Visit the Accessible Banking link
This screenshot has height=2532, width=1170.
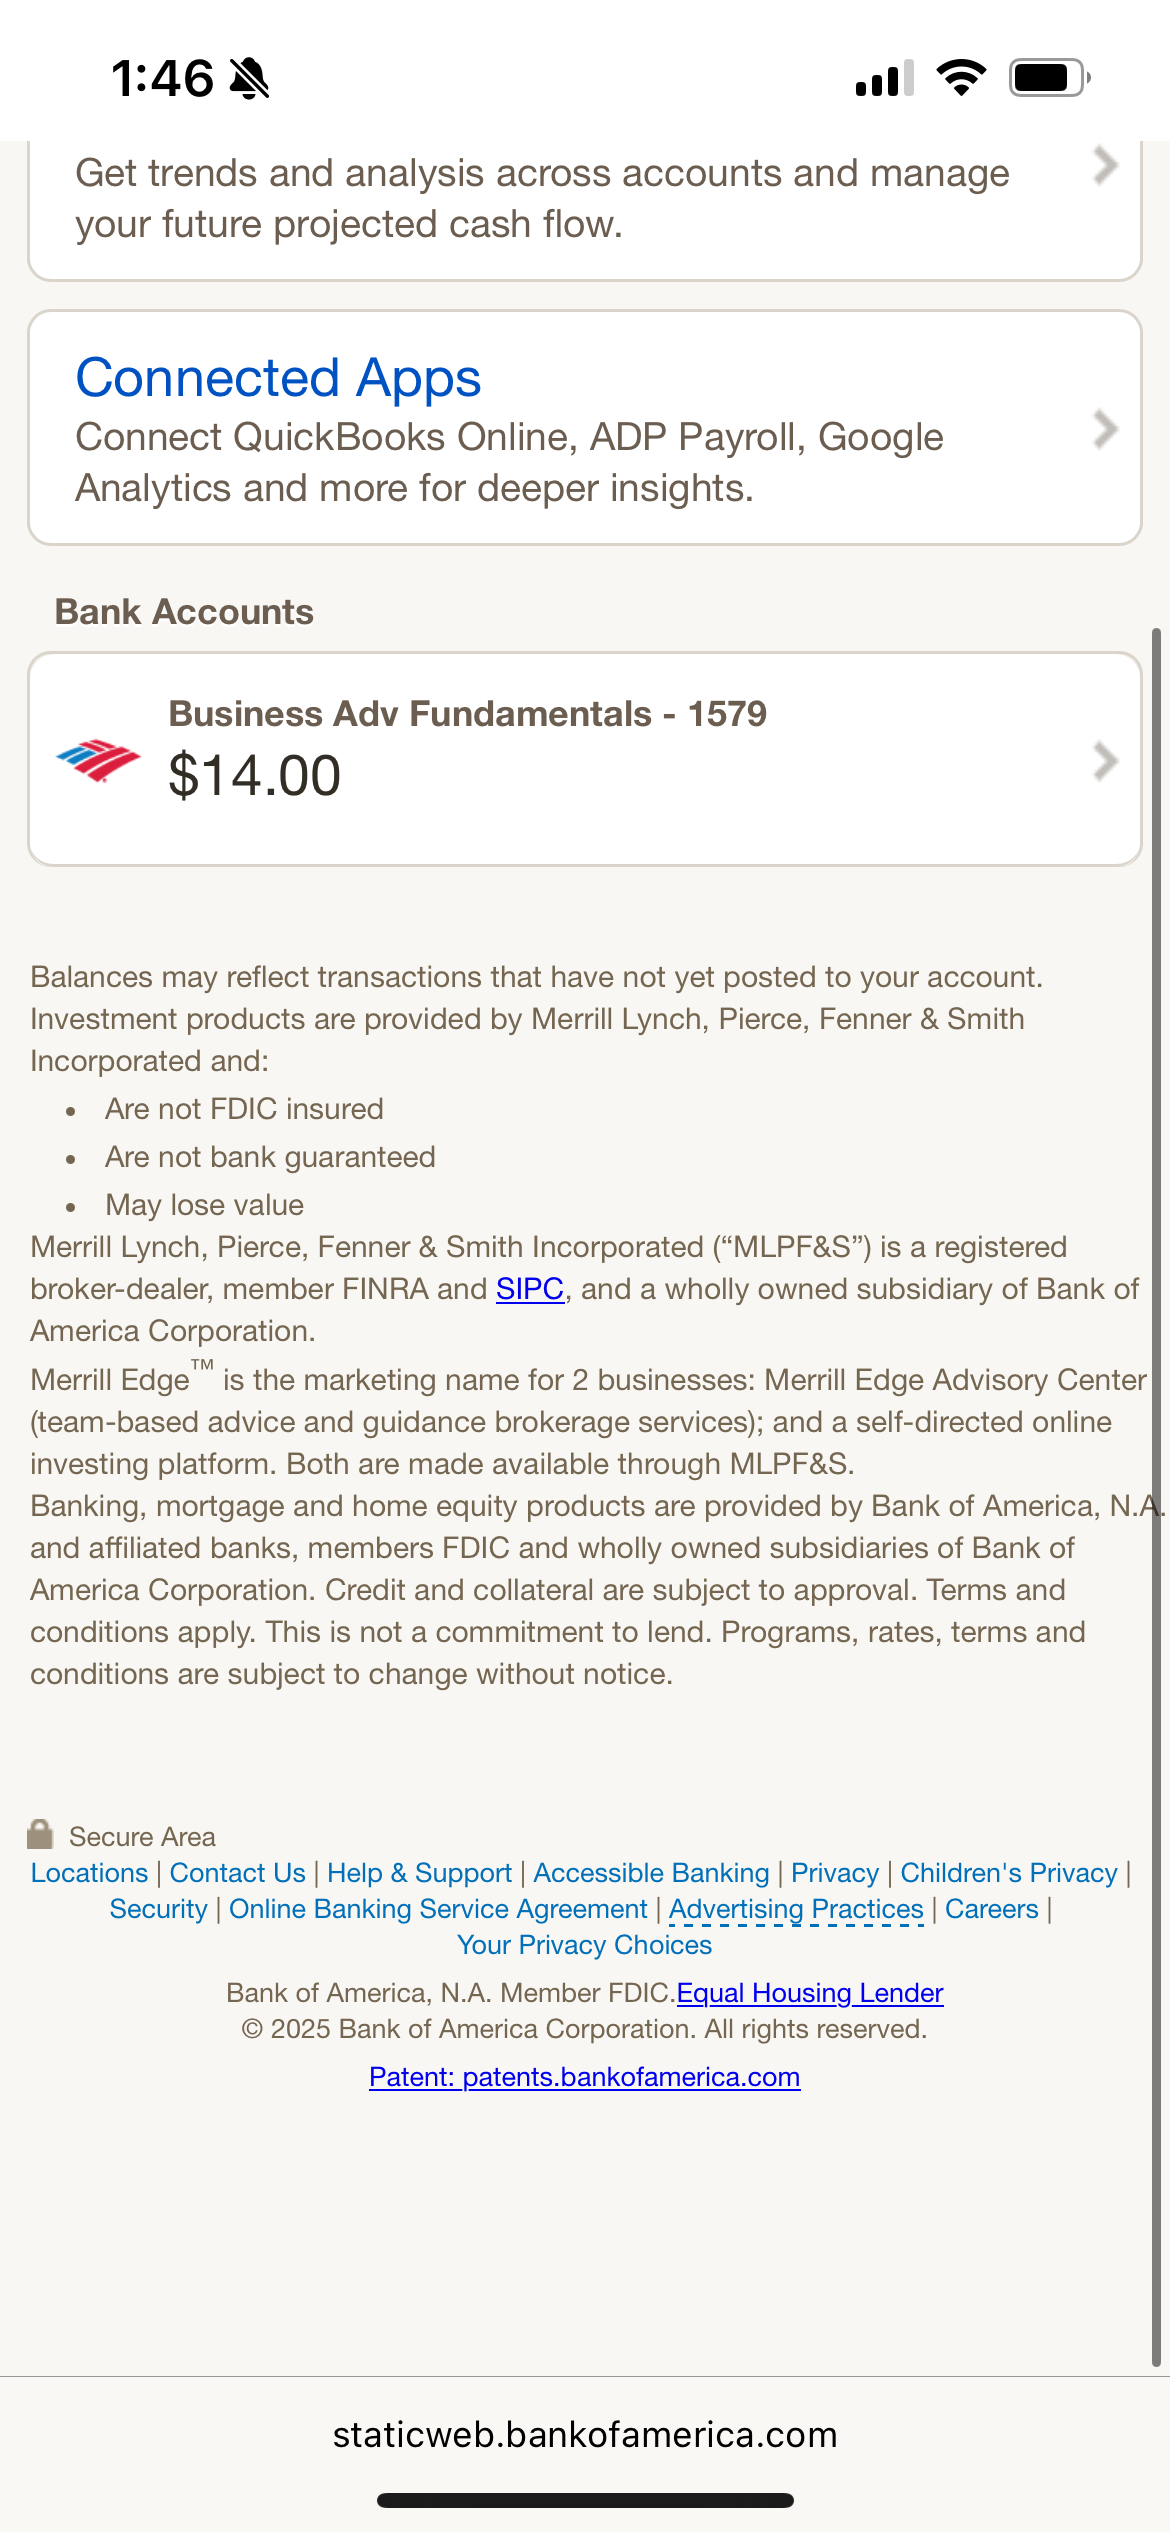pyautogui.click(x=651, y=1873)
